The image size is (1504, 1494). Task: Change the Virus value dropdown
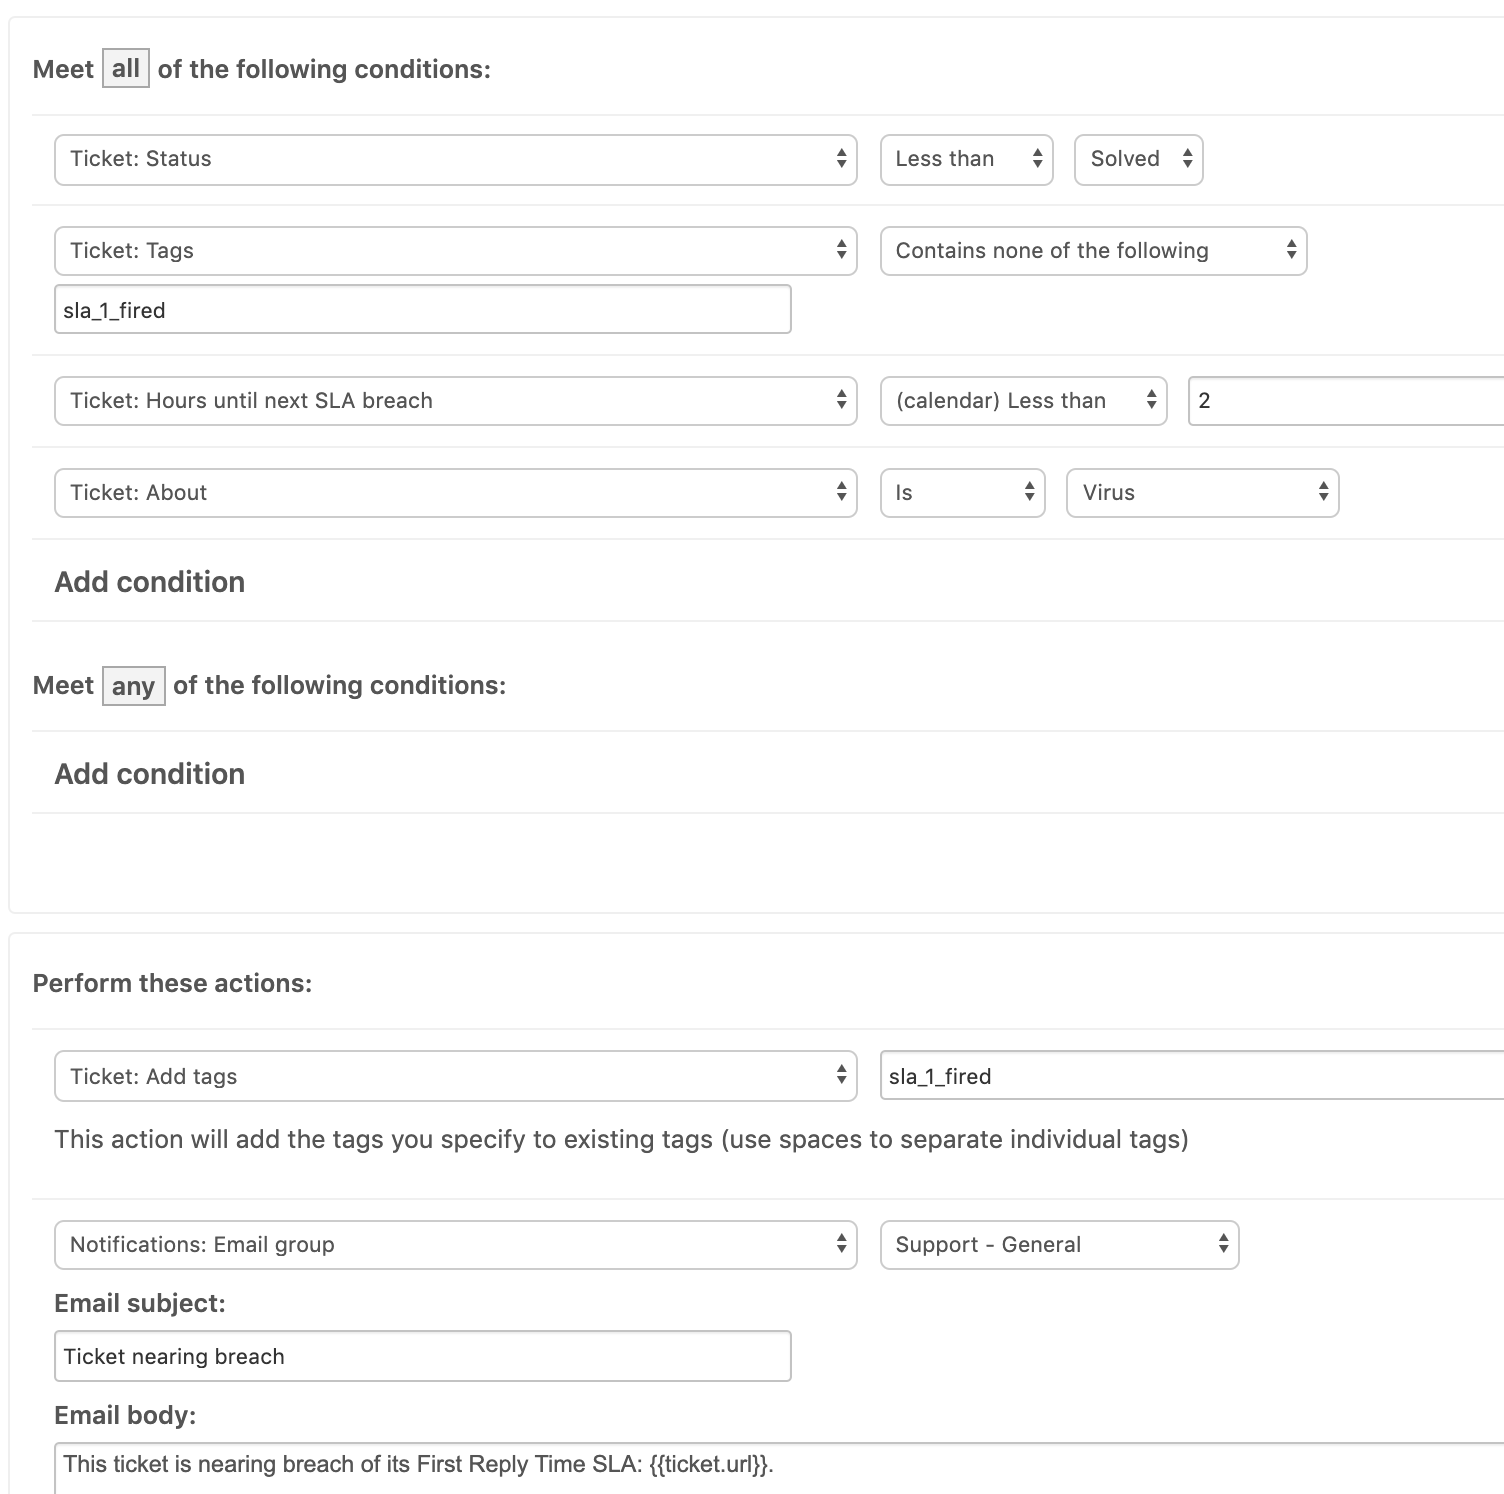pos(1202,493)
